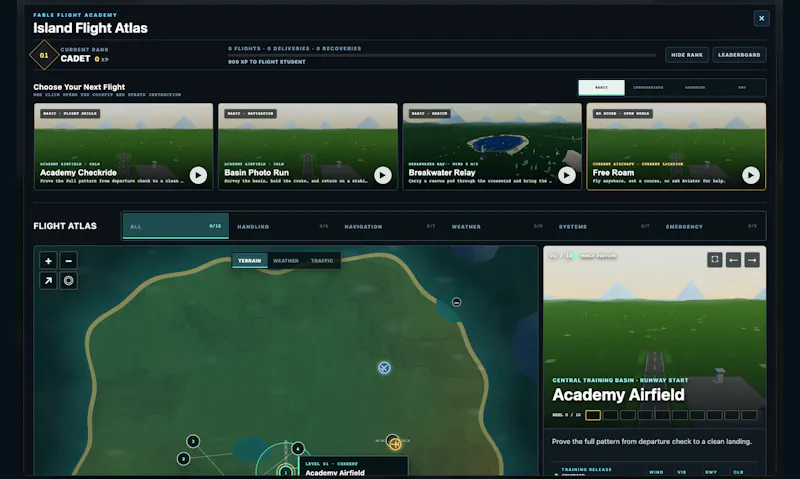Click '900 XP to Flight Student' text
The height and width of the screenshot is (479, 800).
coord(267,62)
